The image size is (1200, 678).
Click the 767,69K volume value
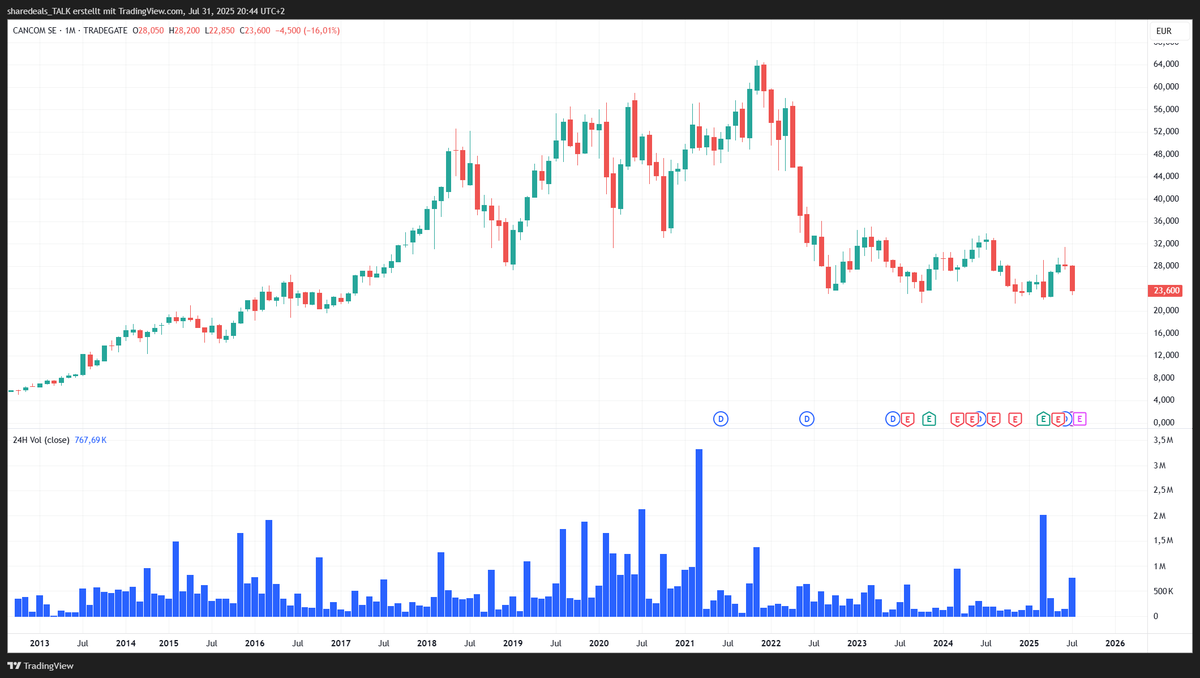(91, 440)
